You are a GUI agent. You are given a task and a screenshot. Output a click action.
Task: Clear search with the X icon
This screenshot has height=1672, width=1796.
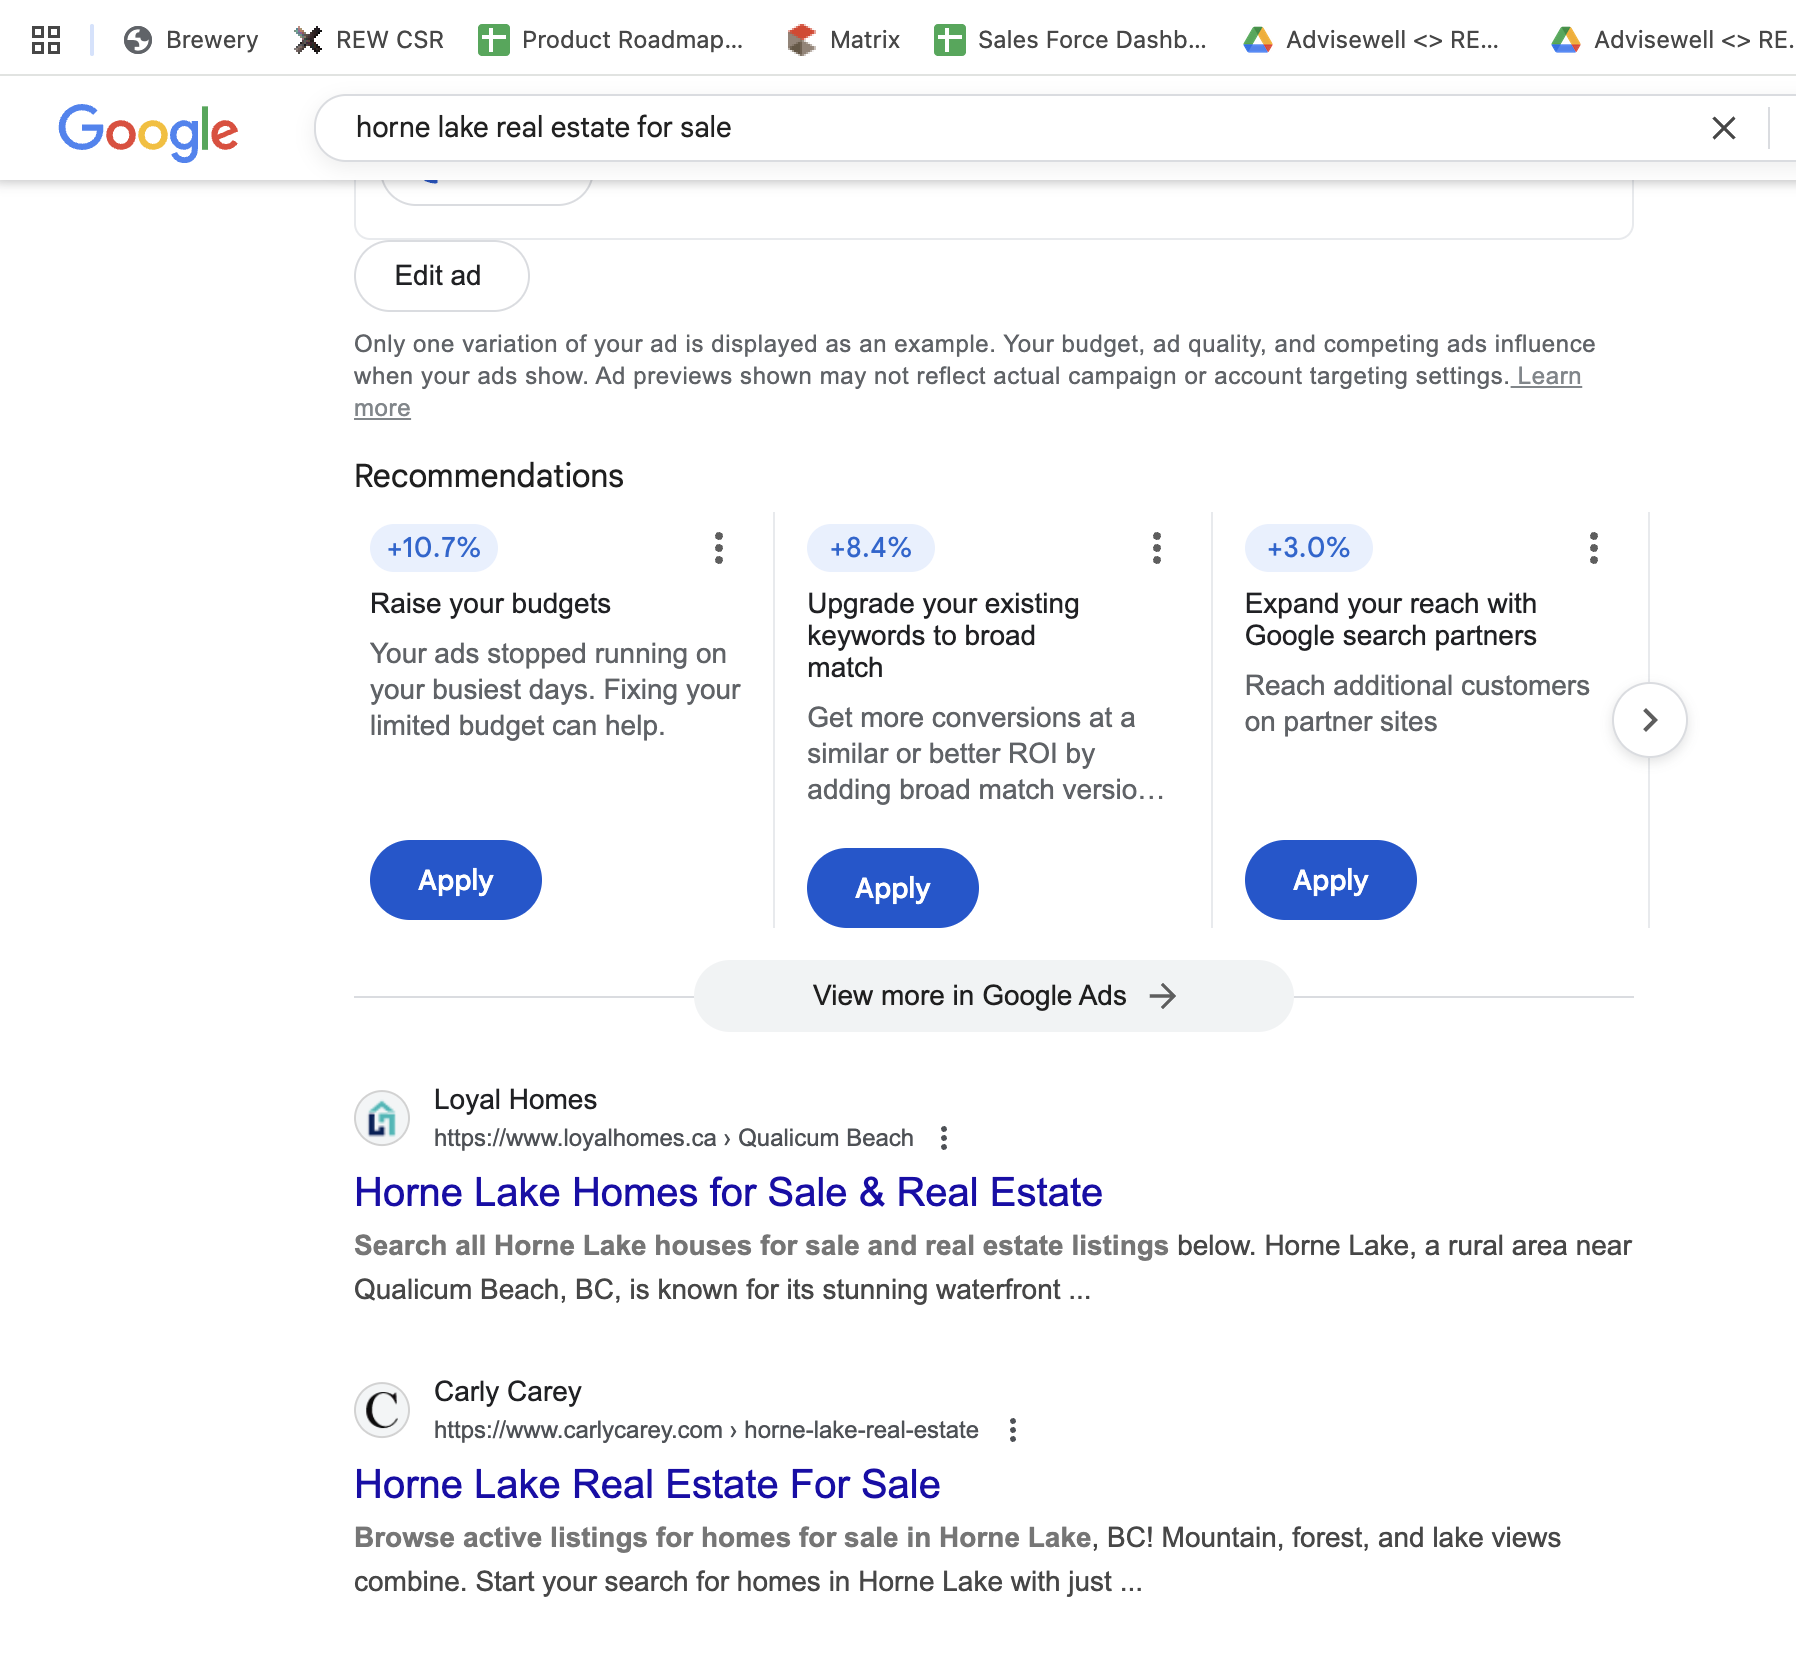point(1723,128)
